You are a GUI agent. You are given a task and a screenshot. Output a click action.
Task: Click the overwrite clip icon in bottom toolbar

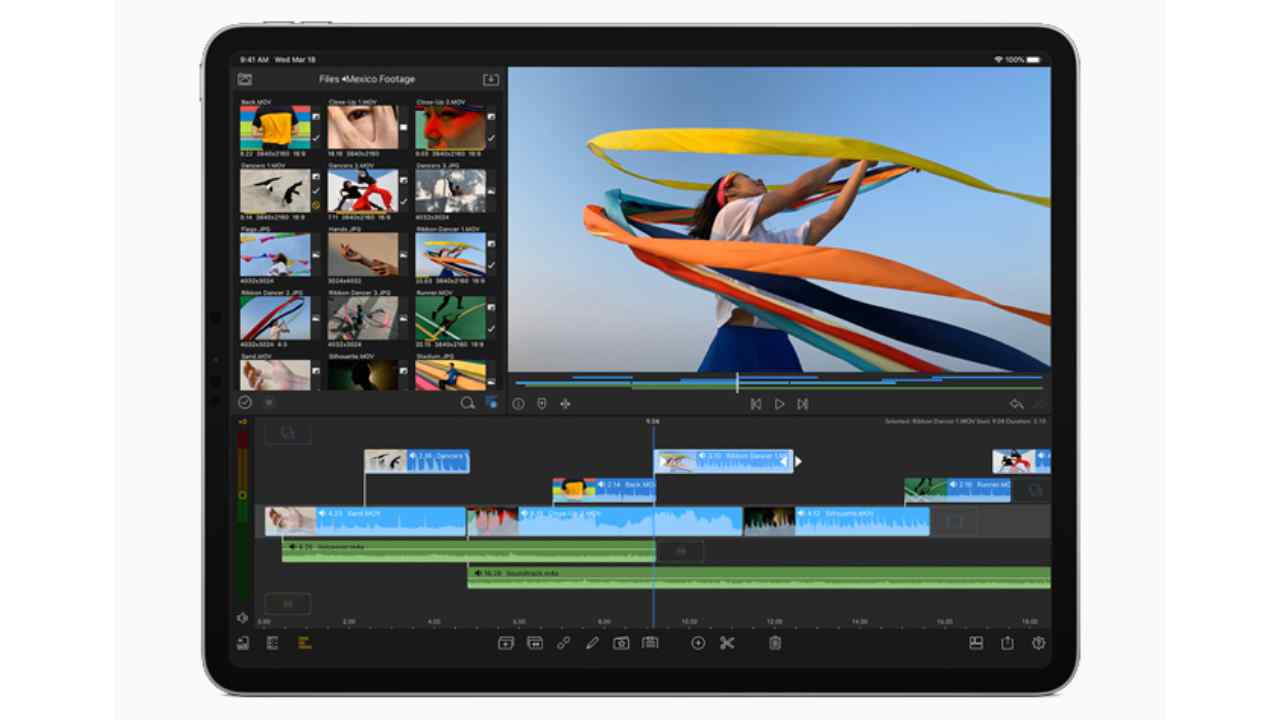[x=535, y=643]
